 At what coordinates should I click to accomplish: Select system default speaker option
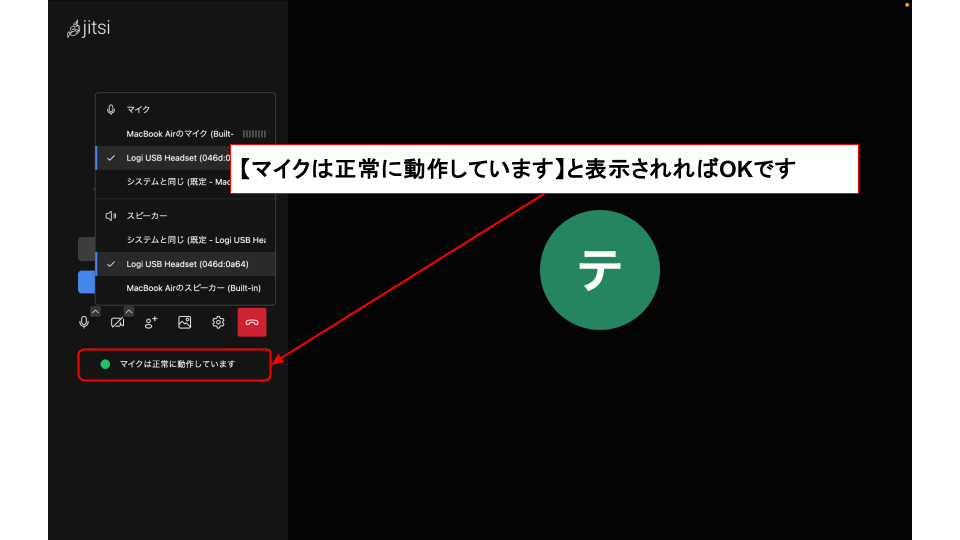point(195,240)
